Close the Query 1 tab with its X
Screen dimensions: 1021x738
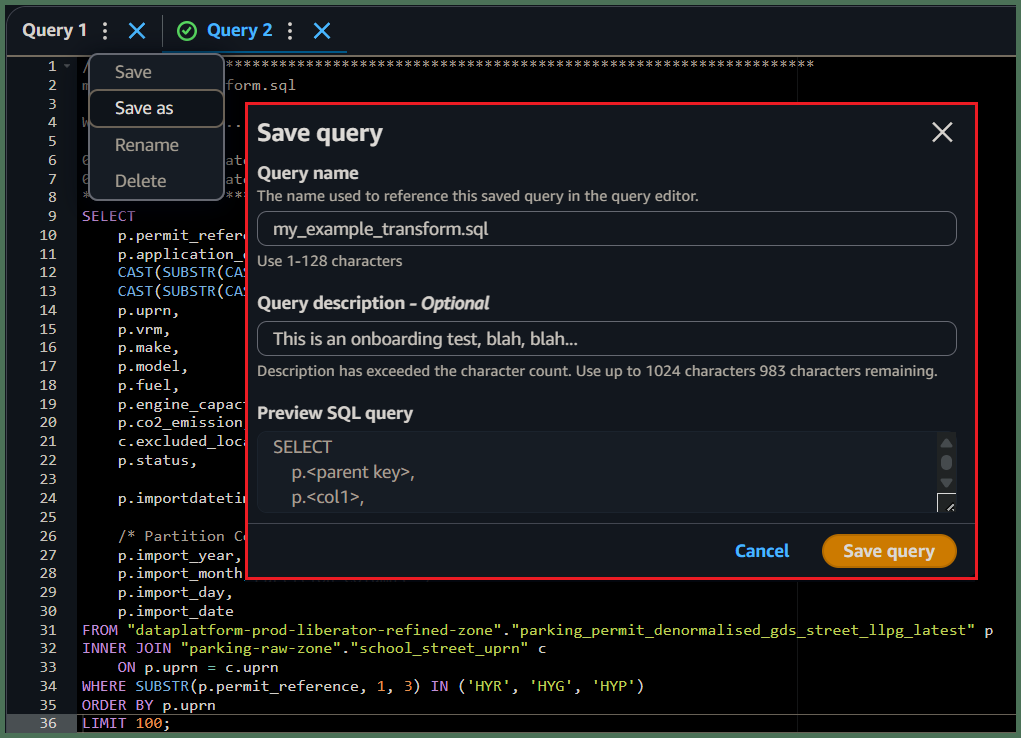point(137,31)
